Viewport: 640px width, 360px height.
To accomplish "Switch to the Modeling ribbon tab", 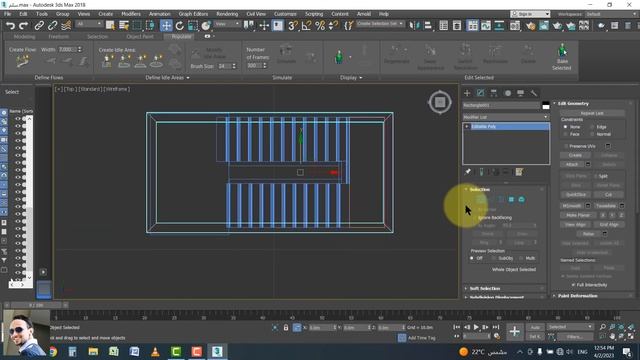I will point(24,36).
